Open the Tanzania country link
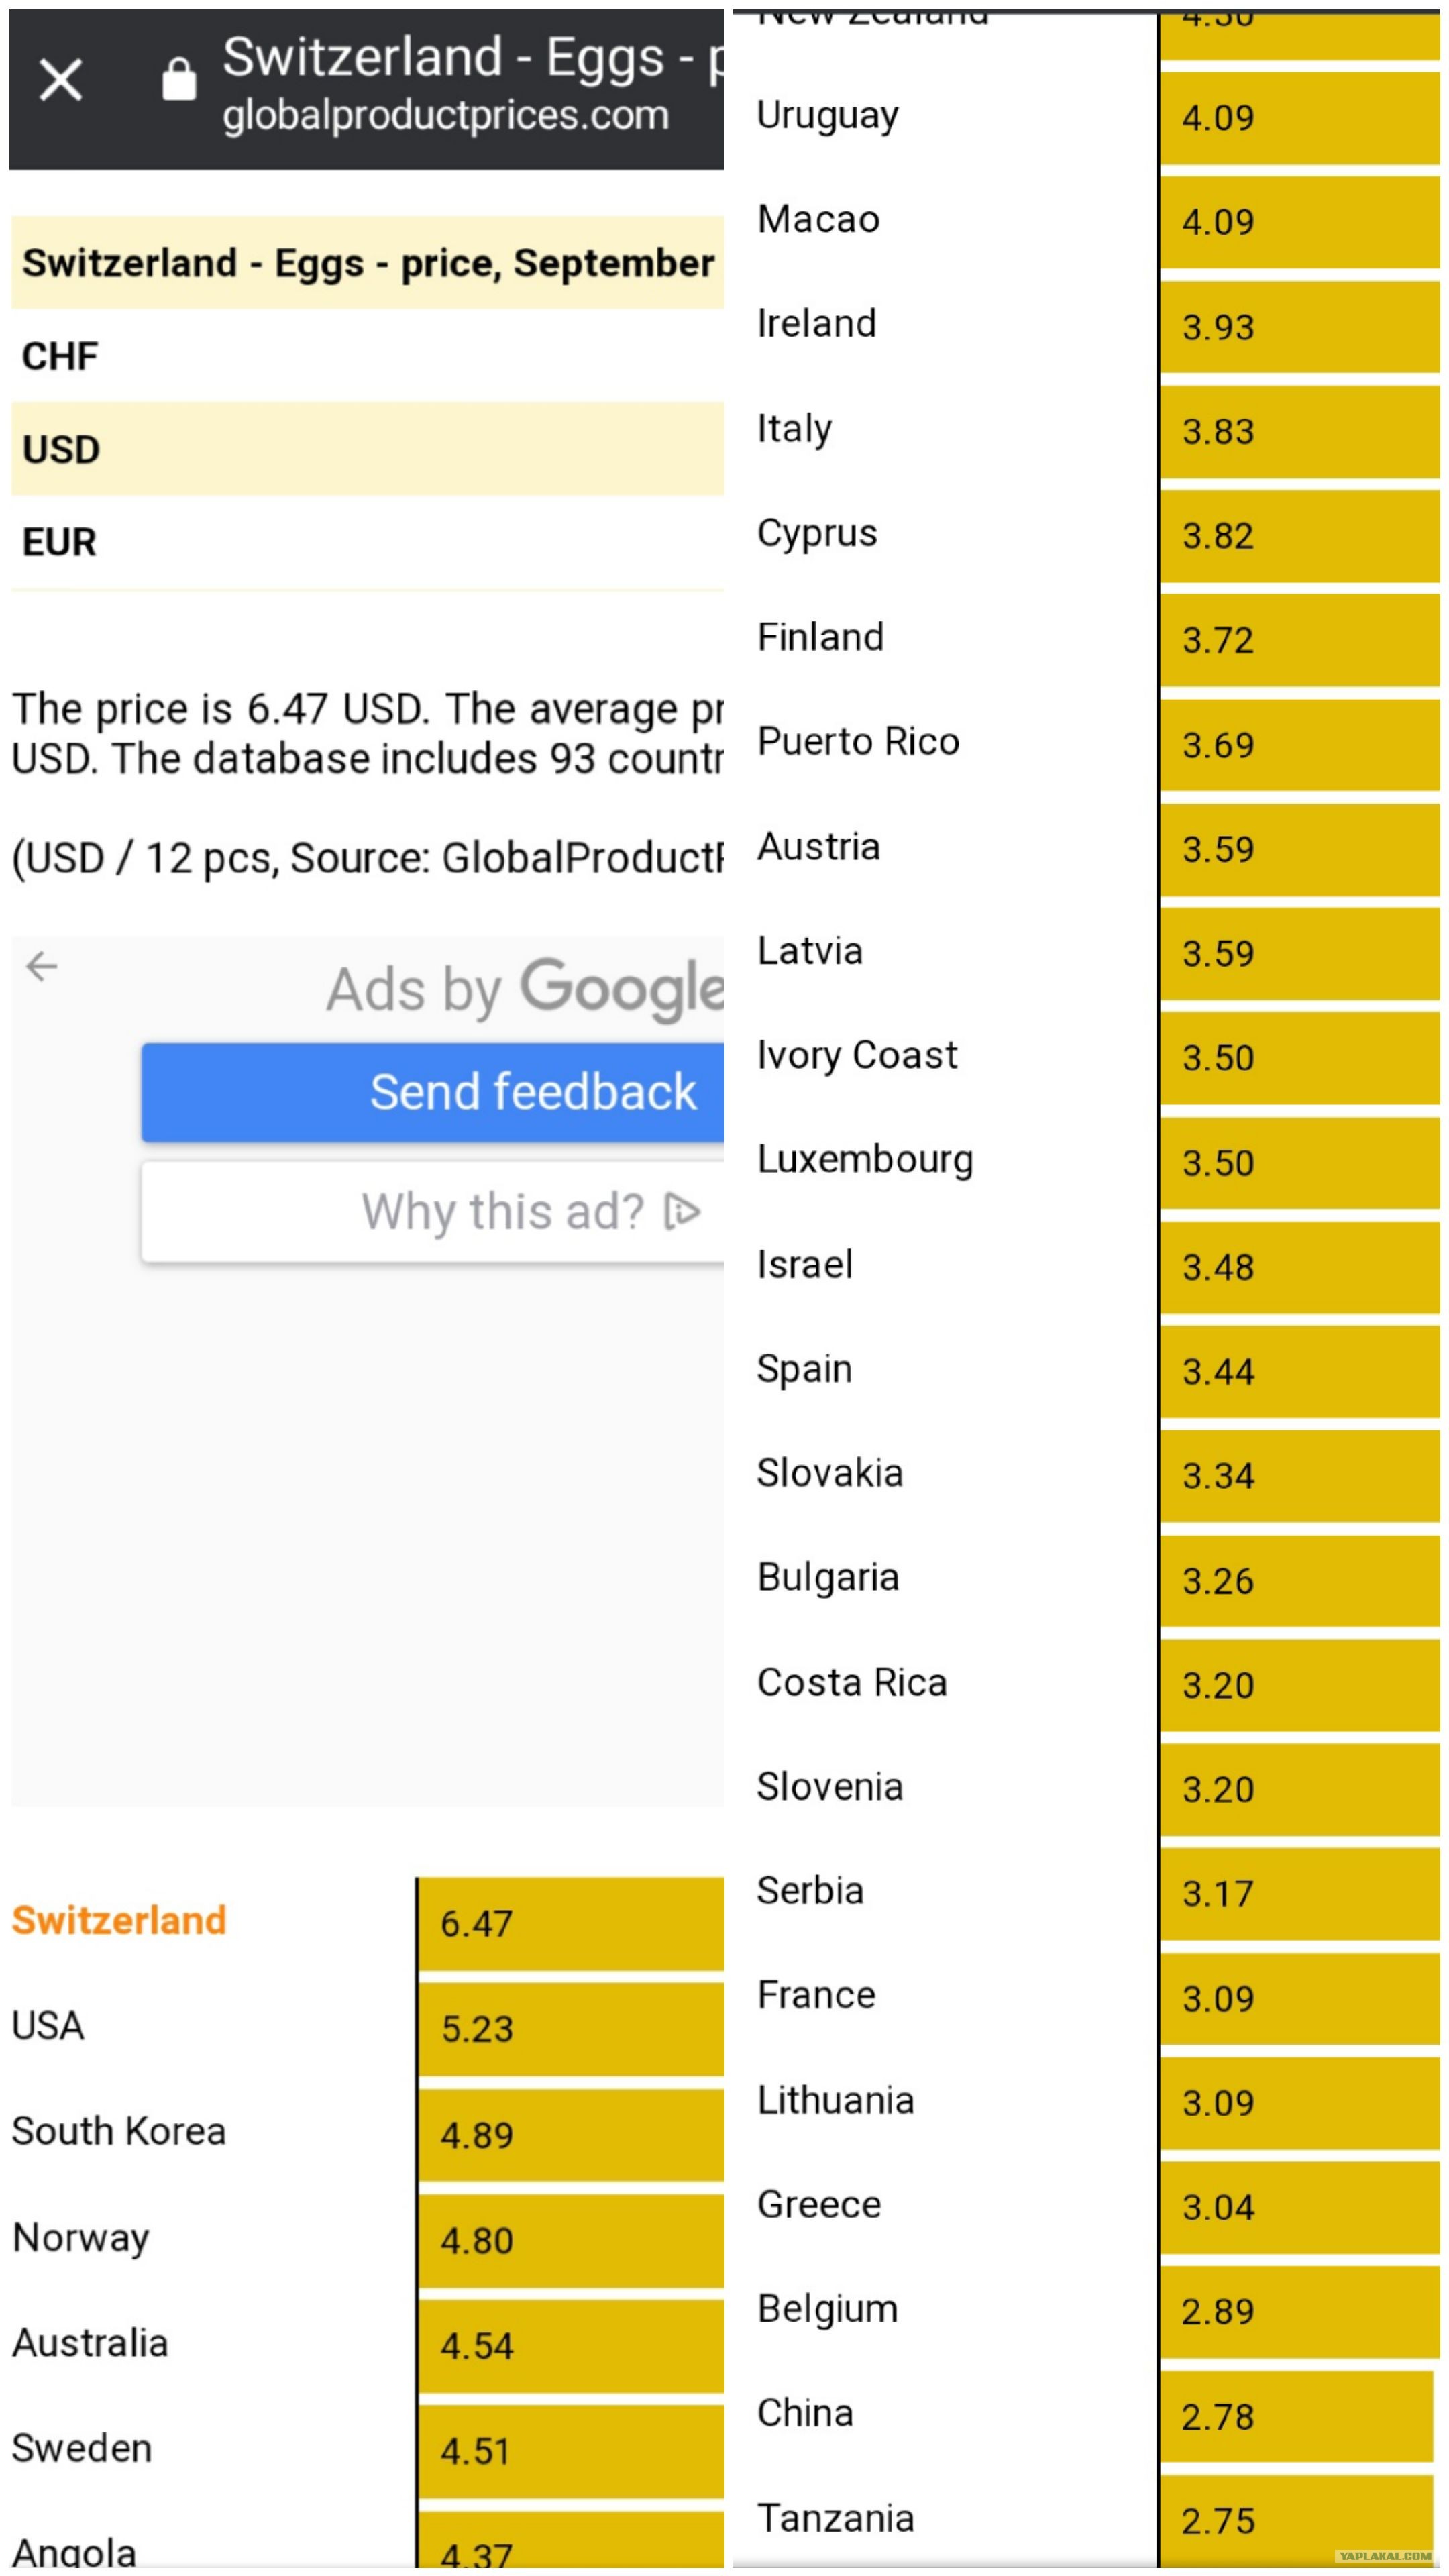Image resolution: width=1449 pixels, height=2576 pixels. [x=836, y=2518]
